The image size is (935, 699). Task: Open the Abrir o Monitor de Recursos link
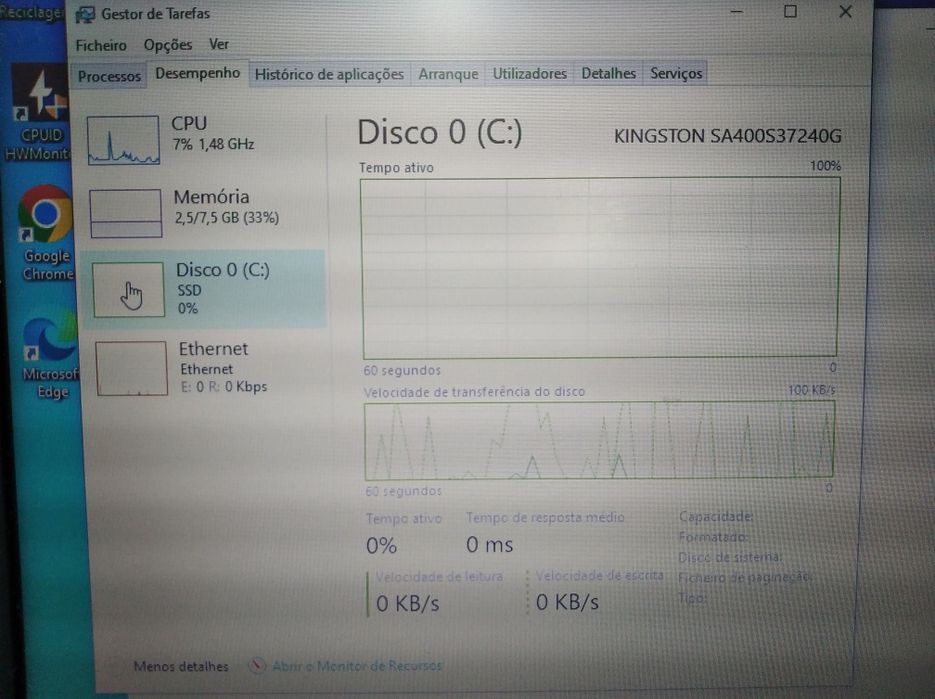(357, 666)
